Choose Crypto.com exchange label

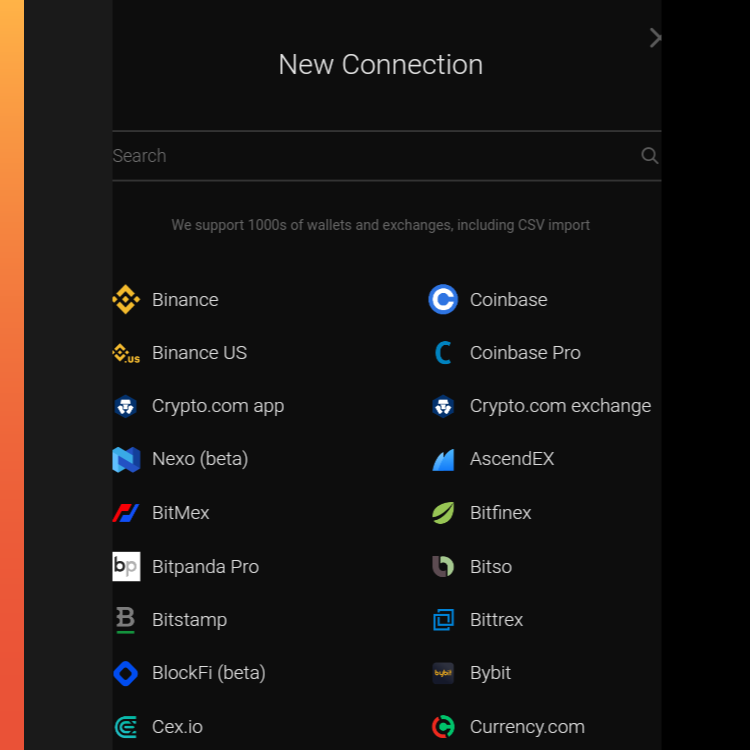pyautogui.click(x=561, y=407)
